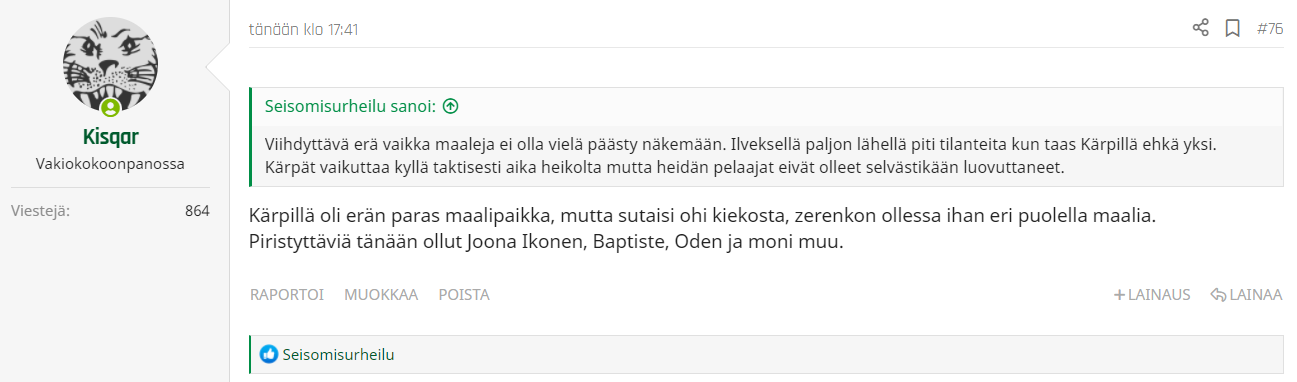Select the RAPORTOI action
1297x382 pixels.
coord(286,295)
